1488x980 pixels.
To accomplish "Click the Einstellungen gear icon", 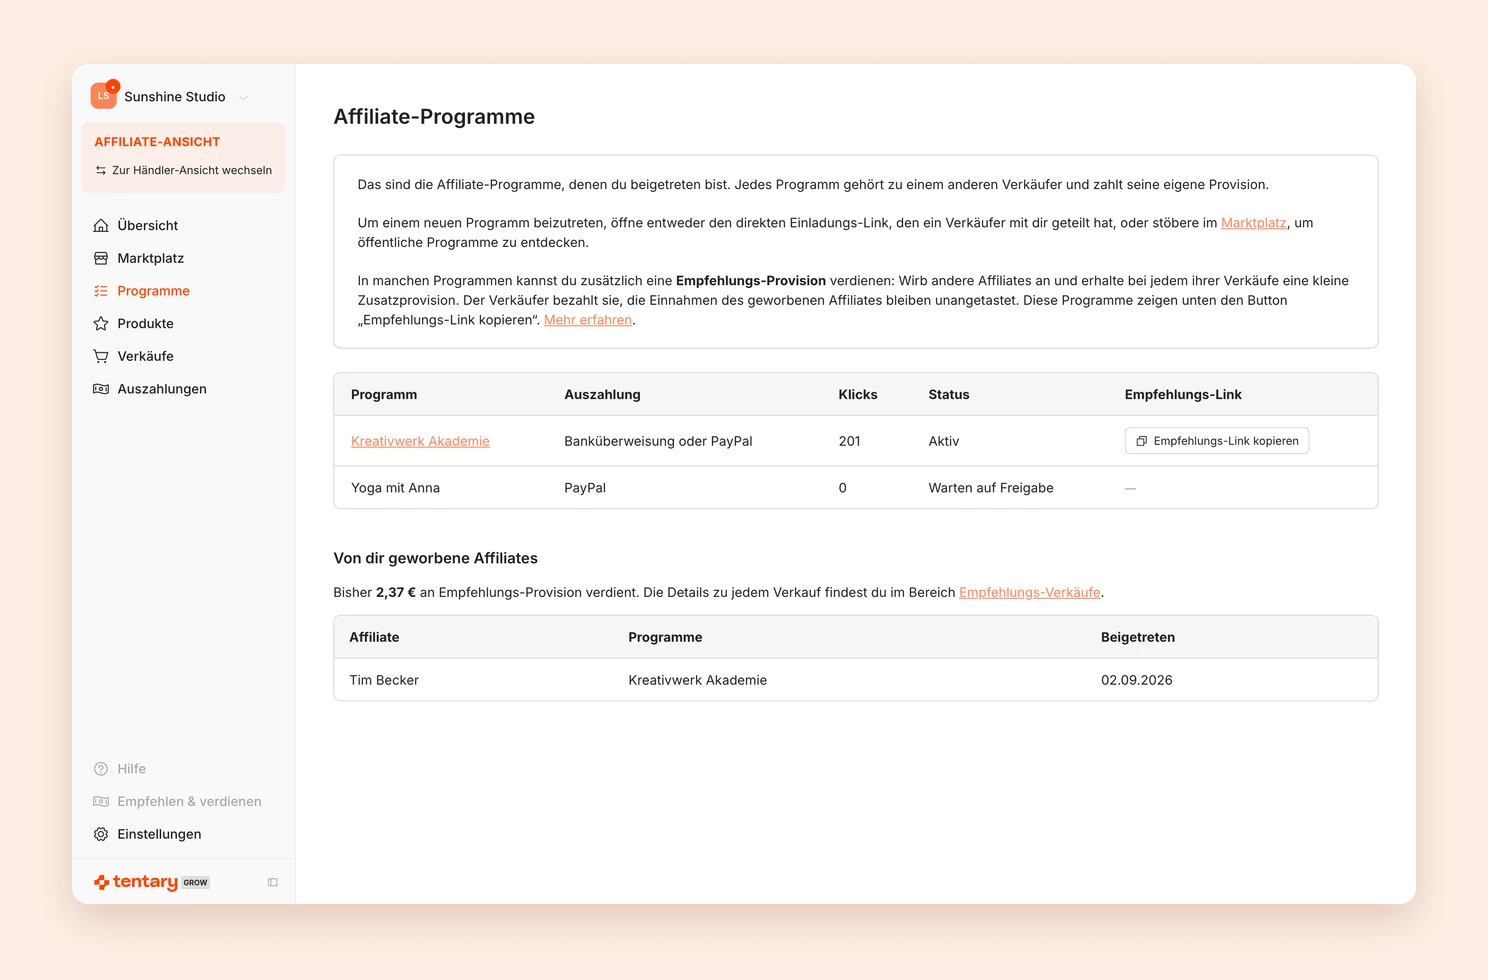I will pos(101,834).
